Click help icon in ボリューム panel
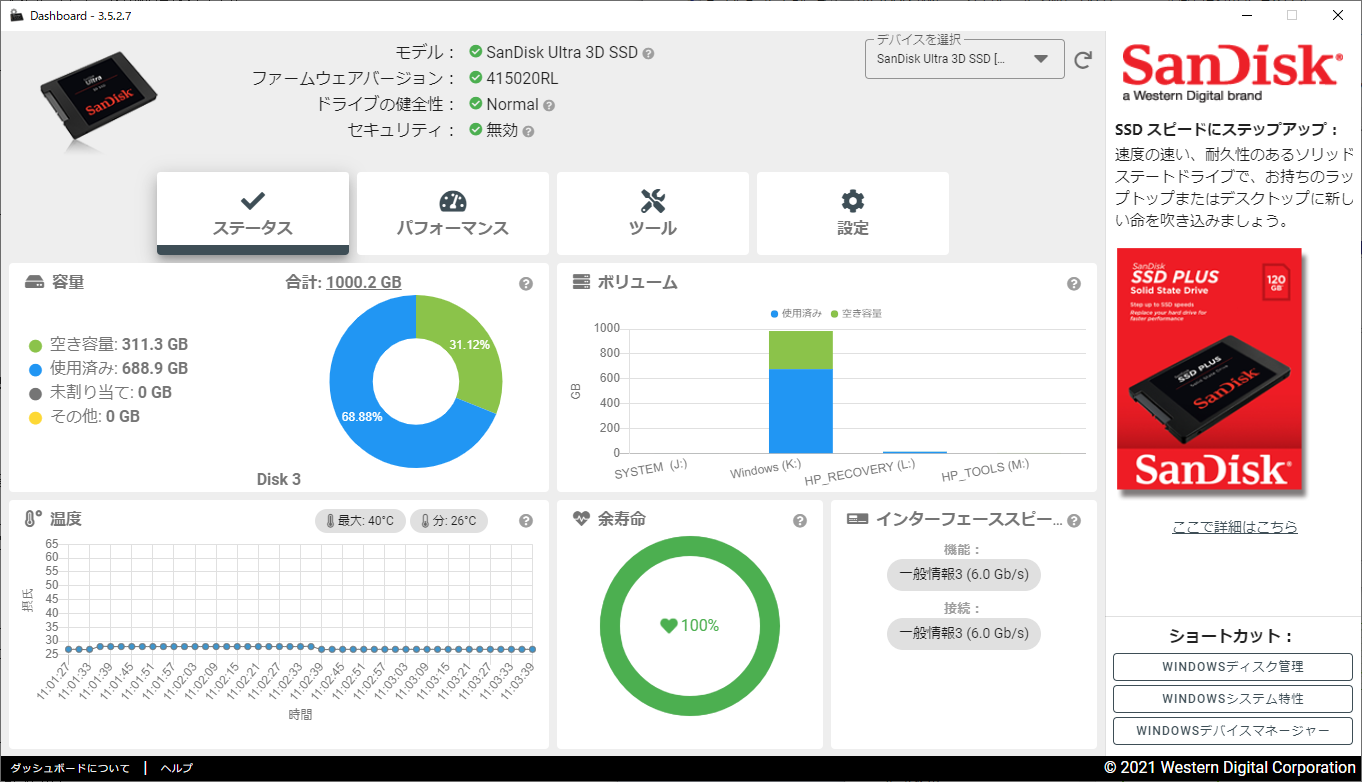The width and height of the screenshot is (1362, 782). point(1074,284)
